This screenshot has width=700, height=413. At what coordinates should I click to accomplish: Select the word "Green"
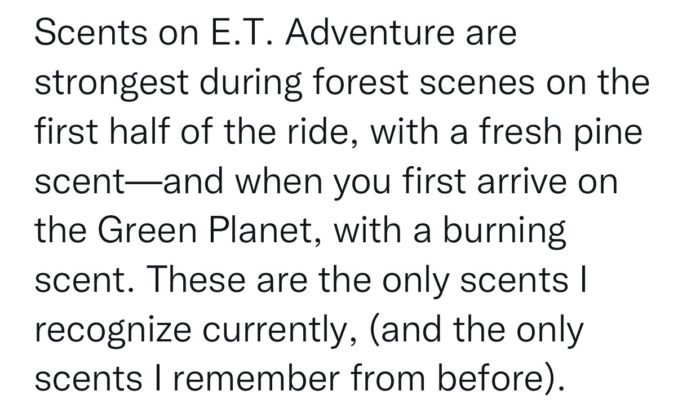[147, 231]
